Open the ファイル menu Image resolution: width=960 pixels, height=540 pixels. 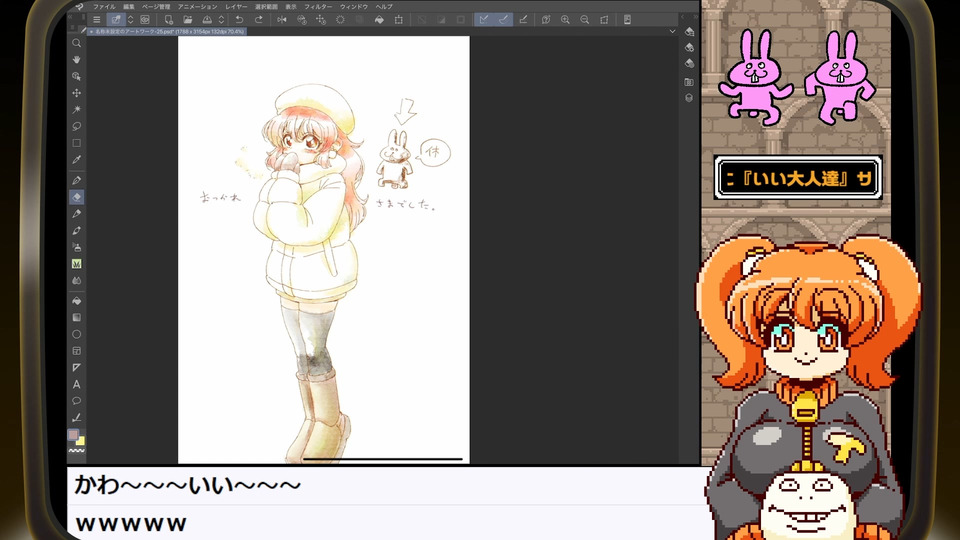(104, 7)
